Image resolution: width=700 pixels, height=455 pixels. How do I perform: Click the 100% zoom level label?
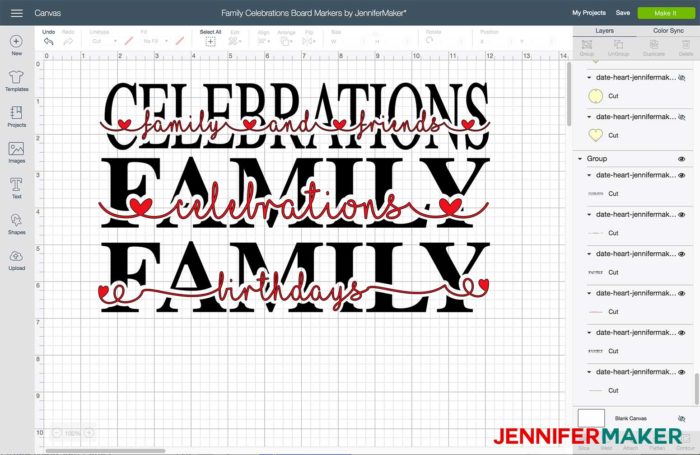pos(73,433)
